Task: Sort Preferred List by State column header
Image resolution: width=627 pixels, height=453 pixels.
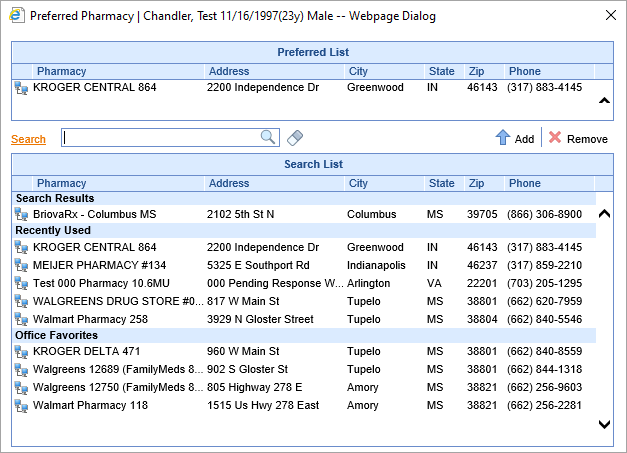Action: coord(441,71)
